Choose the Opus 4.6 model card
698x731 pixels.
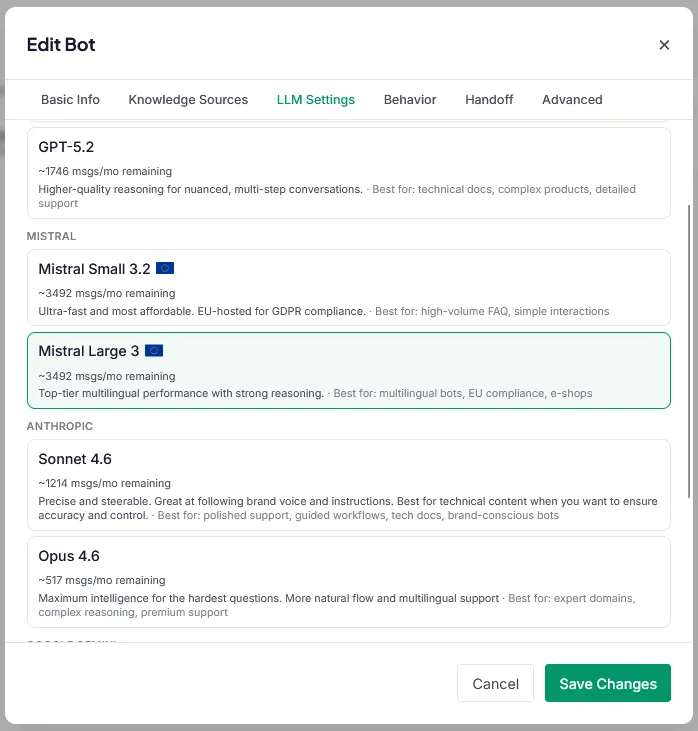(x=349, y=582)
